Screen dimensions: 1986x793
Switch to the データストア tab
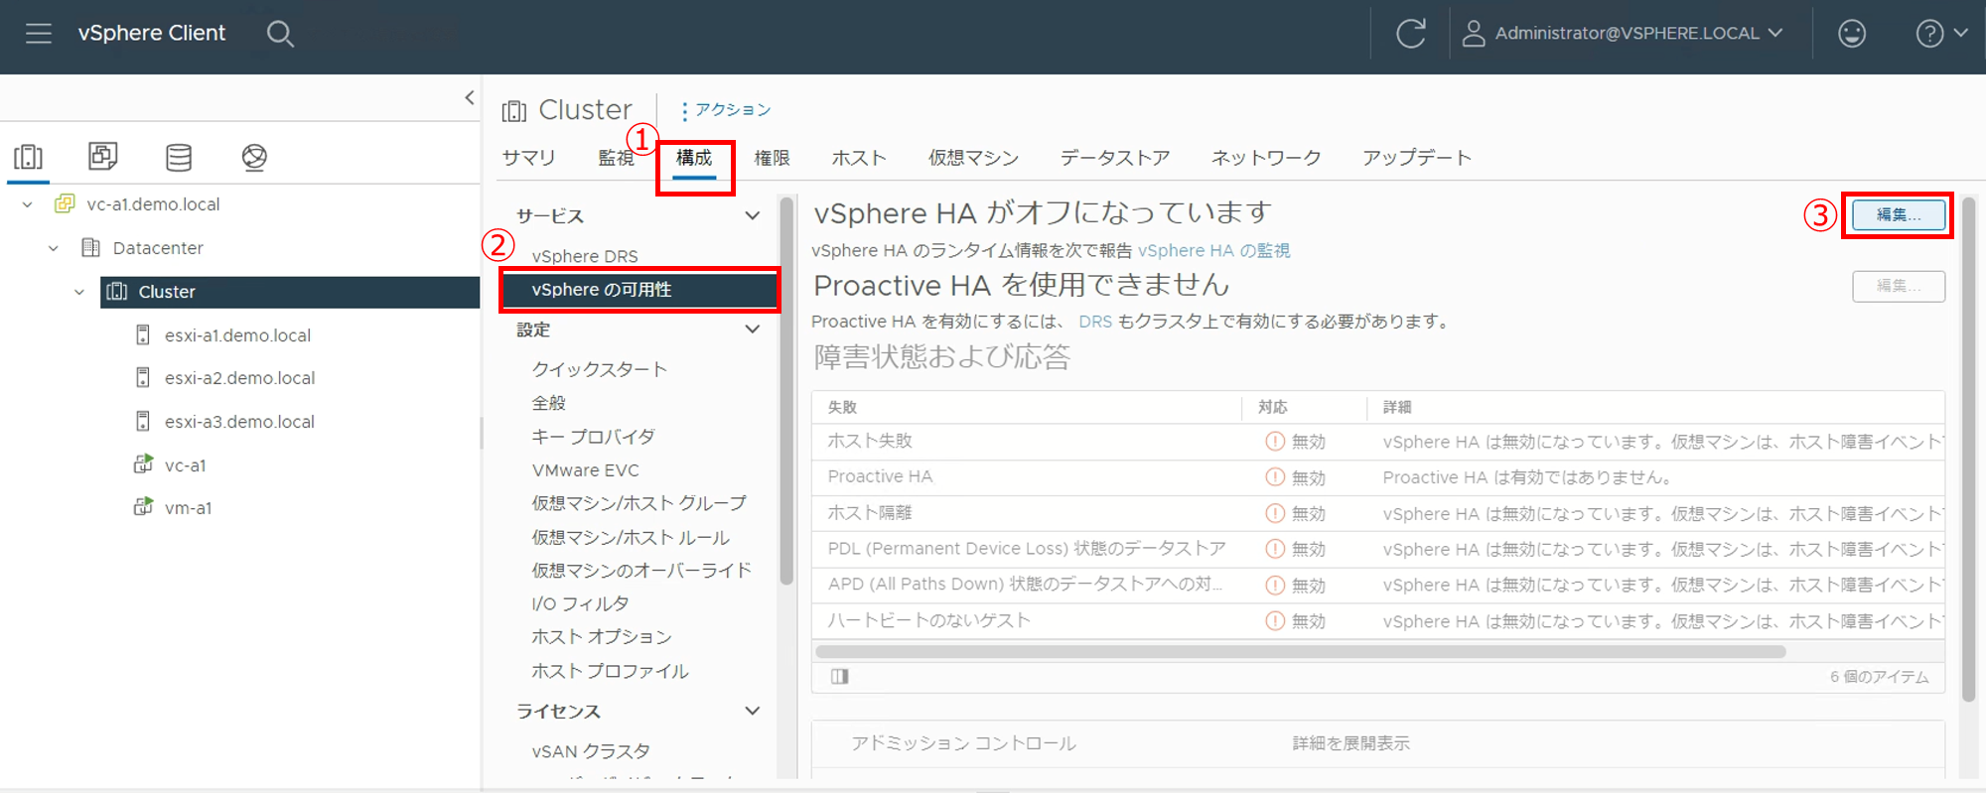point(1115,158)
